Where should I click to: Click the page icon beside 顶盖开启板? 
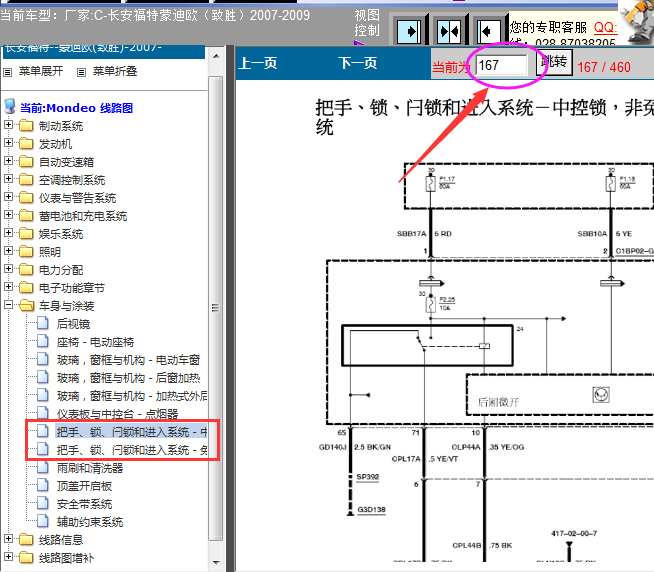point(43,485)
